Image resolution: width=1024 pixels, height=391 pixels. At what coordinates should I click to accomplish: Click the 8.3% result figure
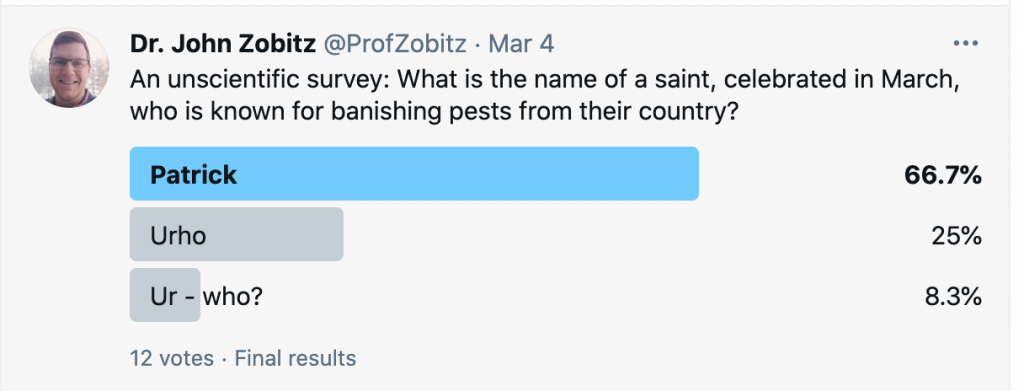pyautogui.click(x=953, y=297)
